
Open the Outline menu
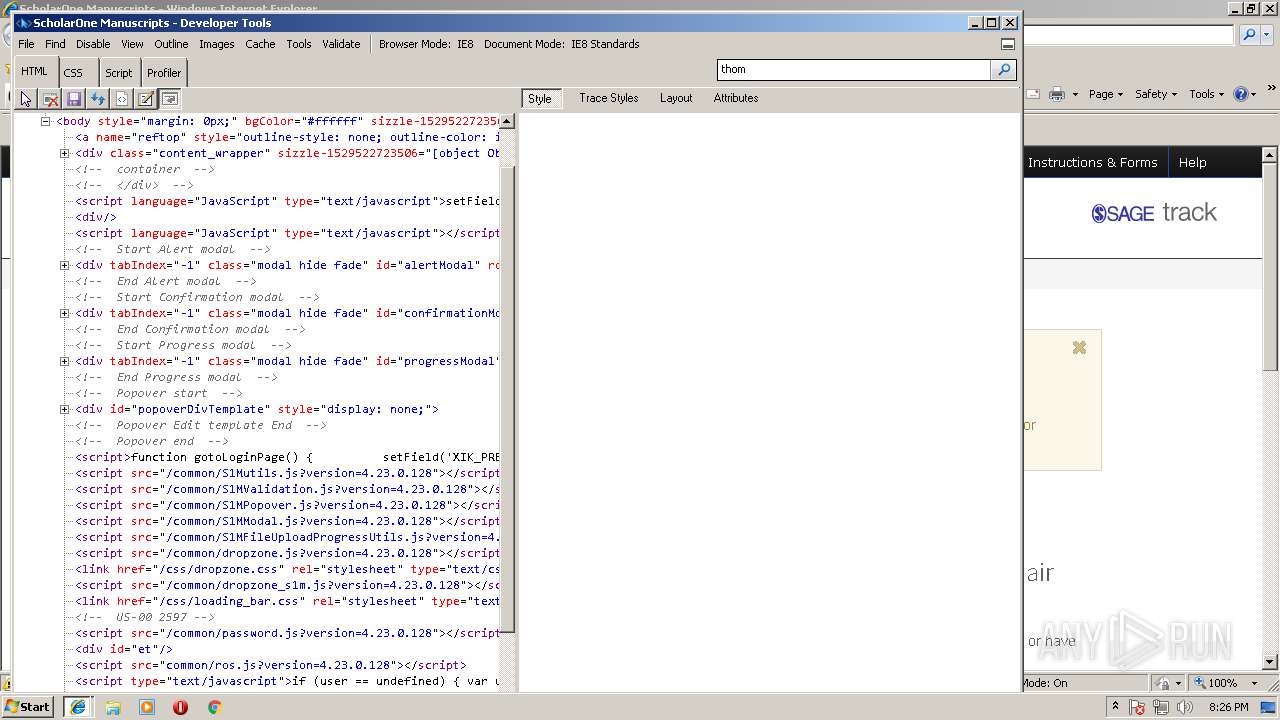[x=171, y=44]
